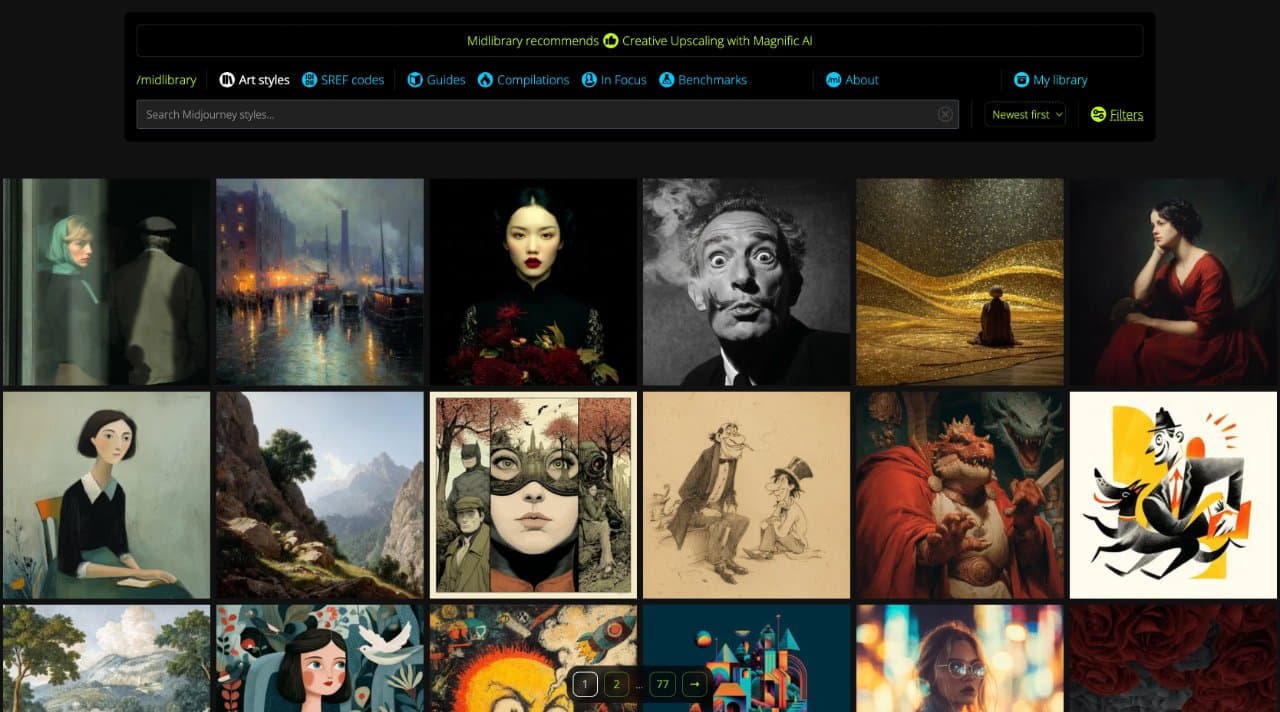1280x712 pixels.
Task: Open dark red roses thumbnail
Action: 1174,658
